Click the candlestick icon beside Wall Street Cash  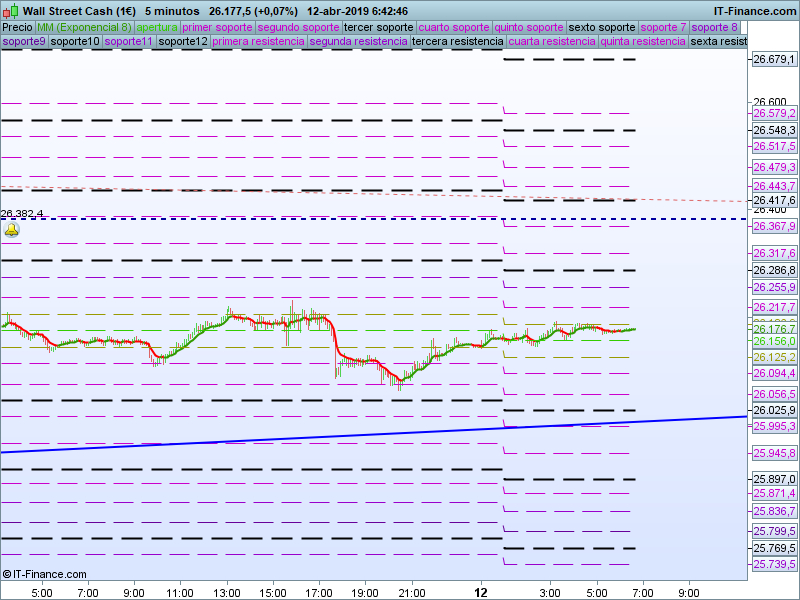(11, 10)
